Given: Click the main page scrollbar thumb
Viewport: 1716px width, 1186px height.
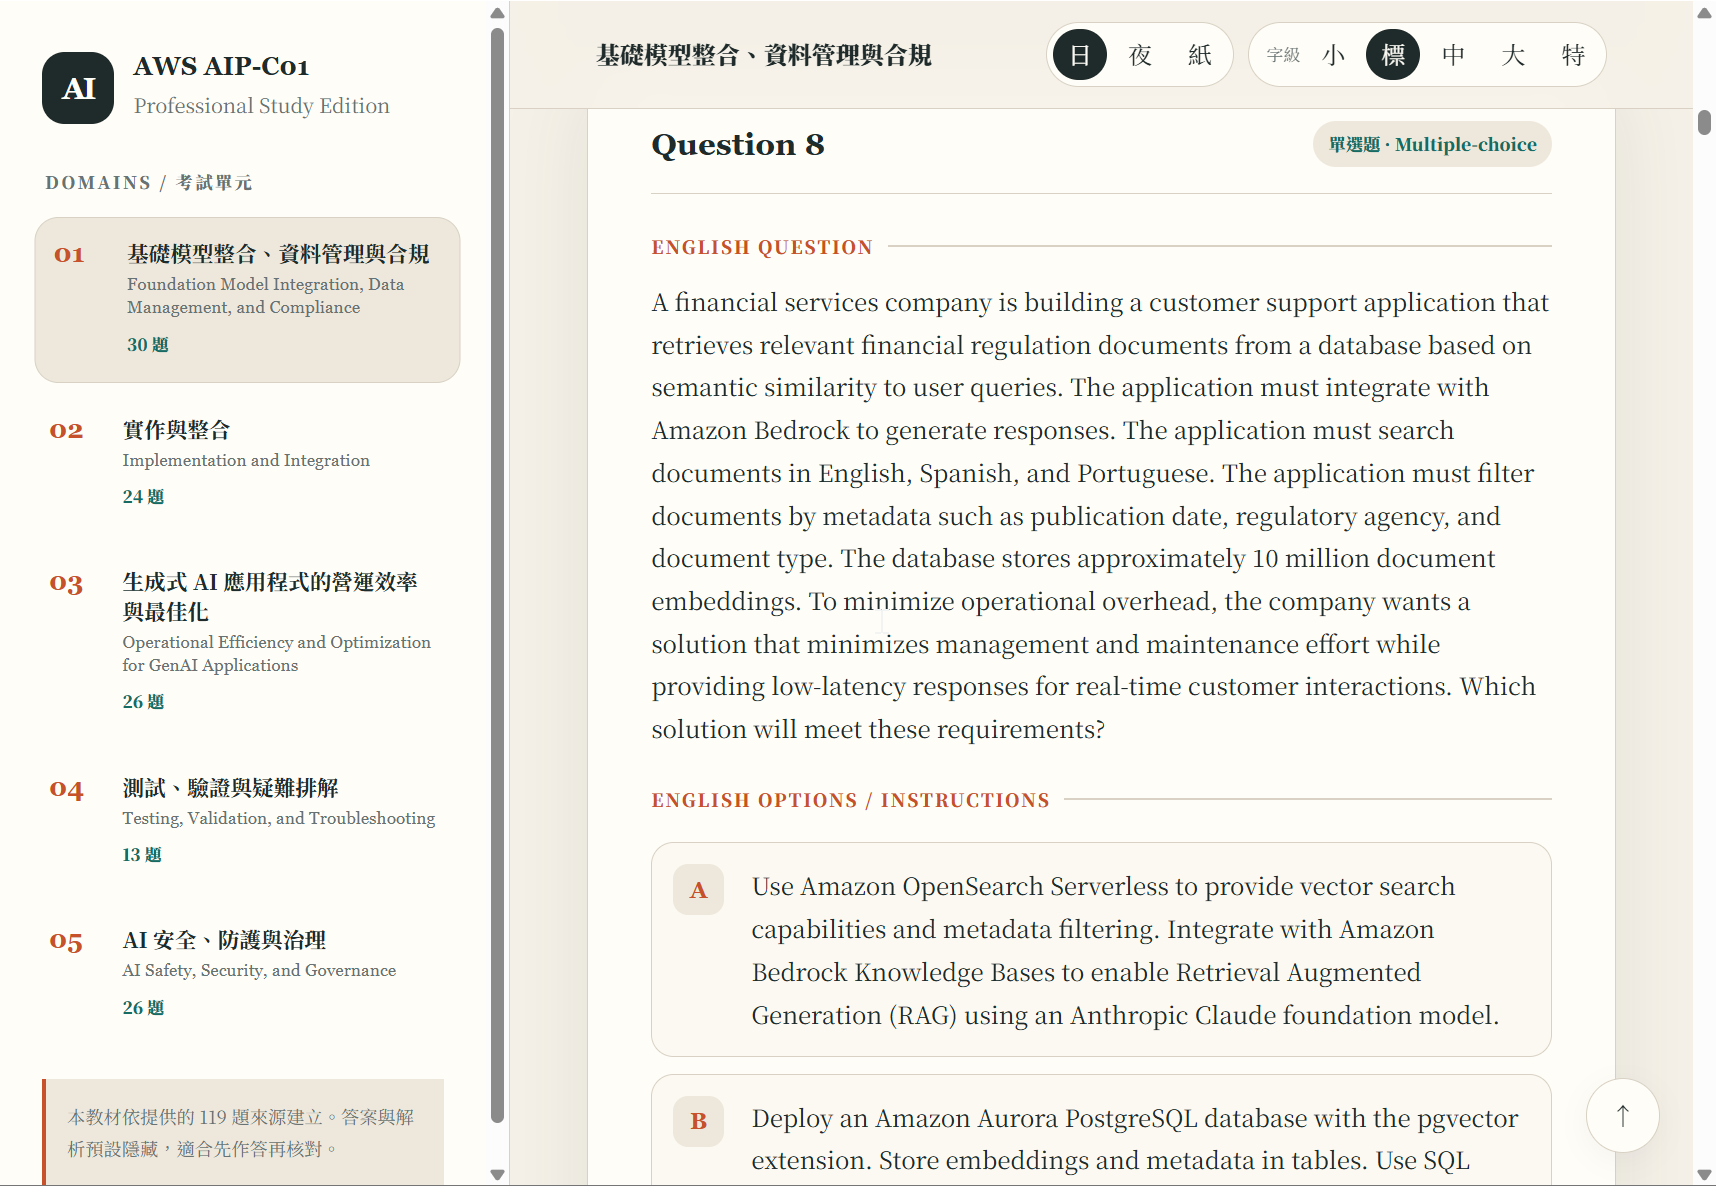Looking at the screenshot, I should tap(1704, 122).
